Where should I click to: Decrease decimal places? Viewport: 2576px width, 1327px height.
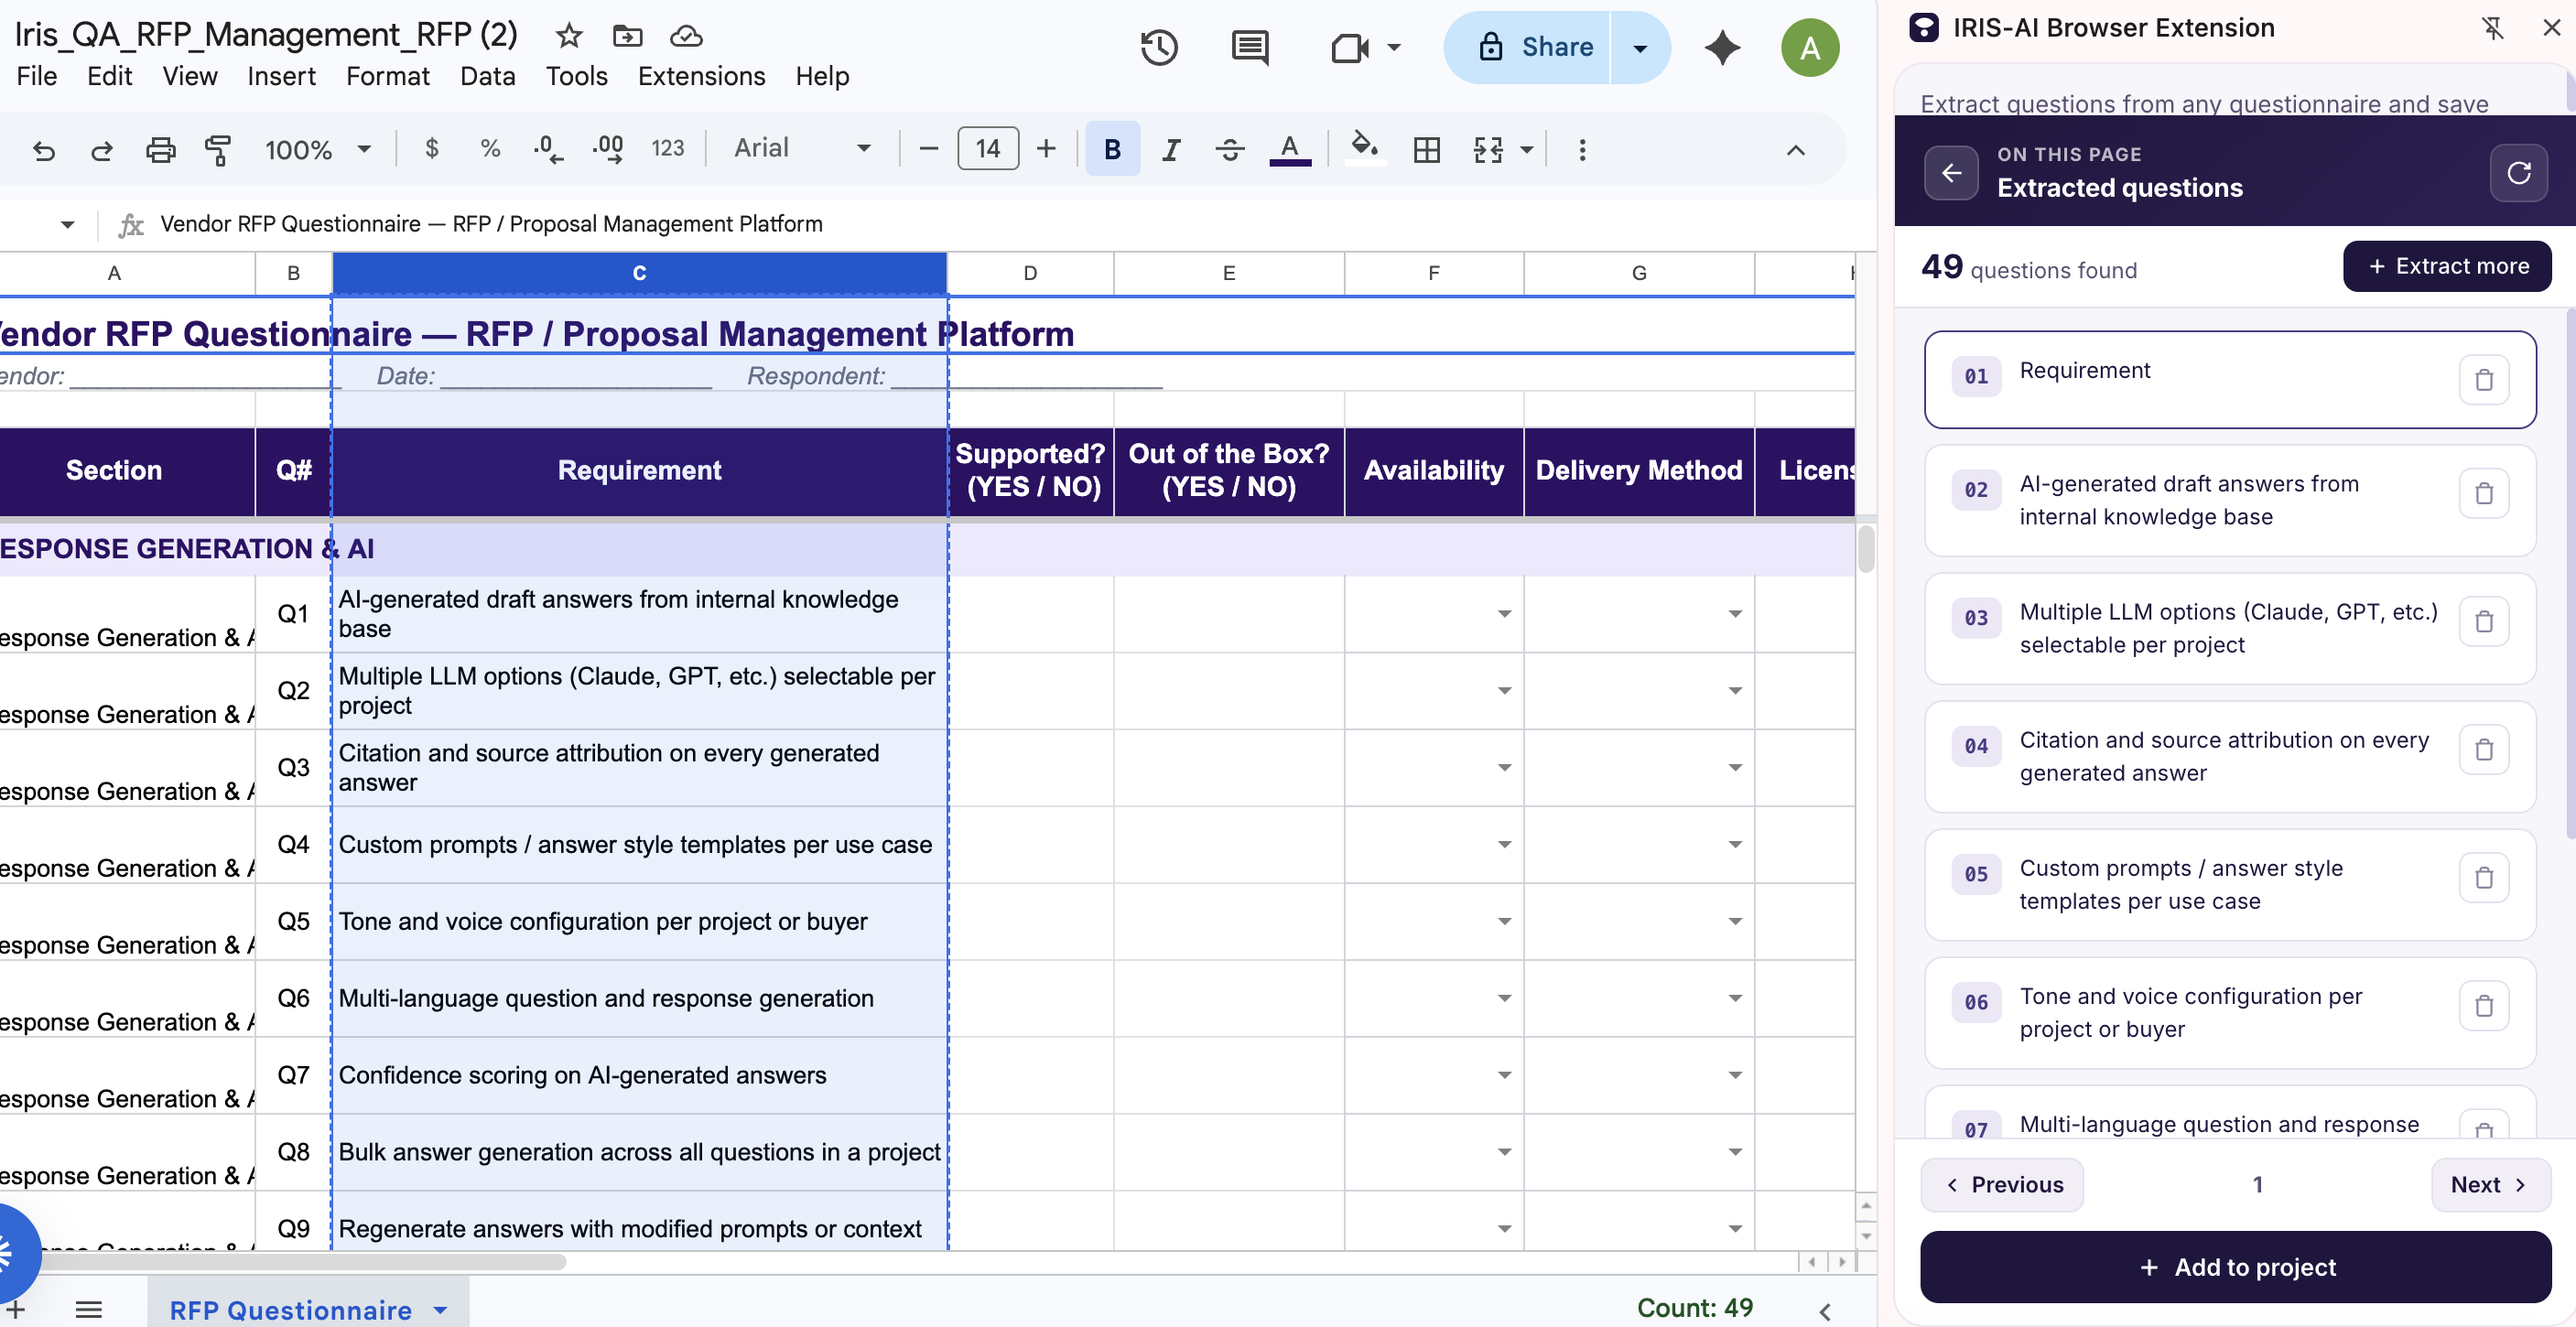pos(548,149)
